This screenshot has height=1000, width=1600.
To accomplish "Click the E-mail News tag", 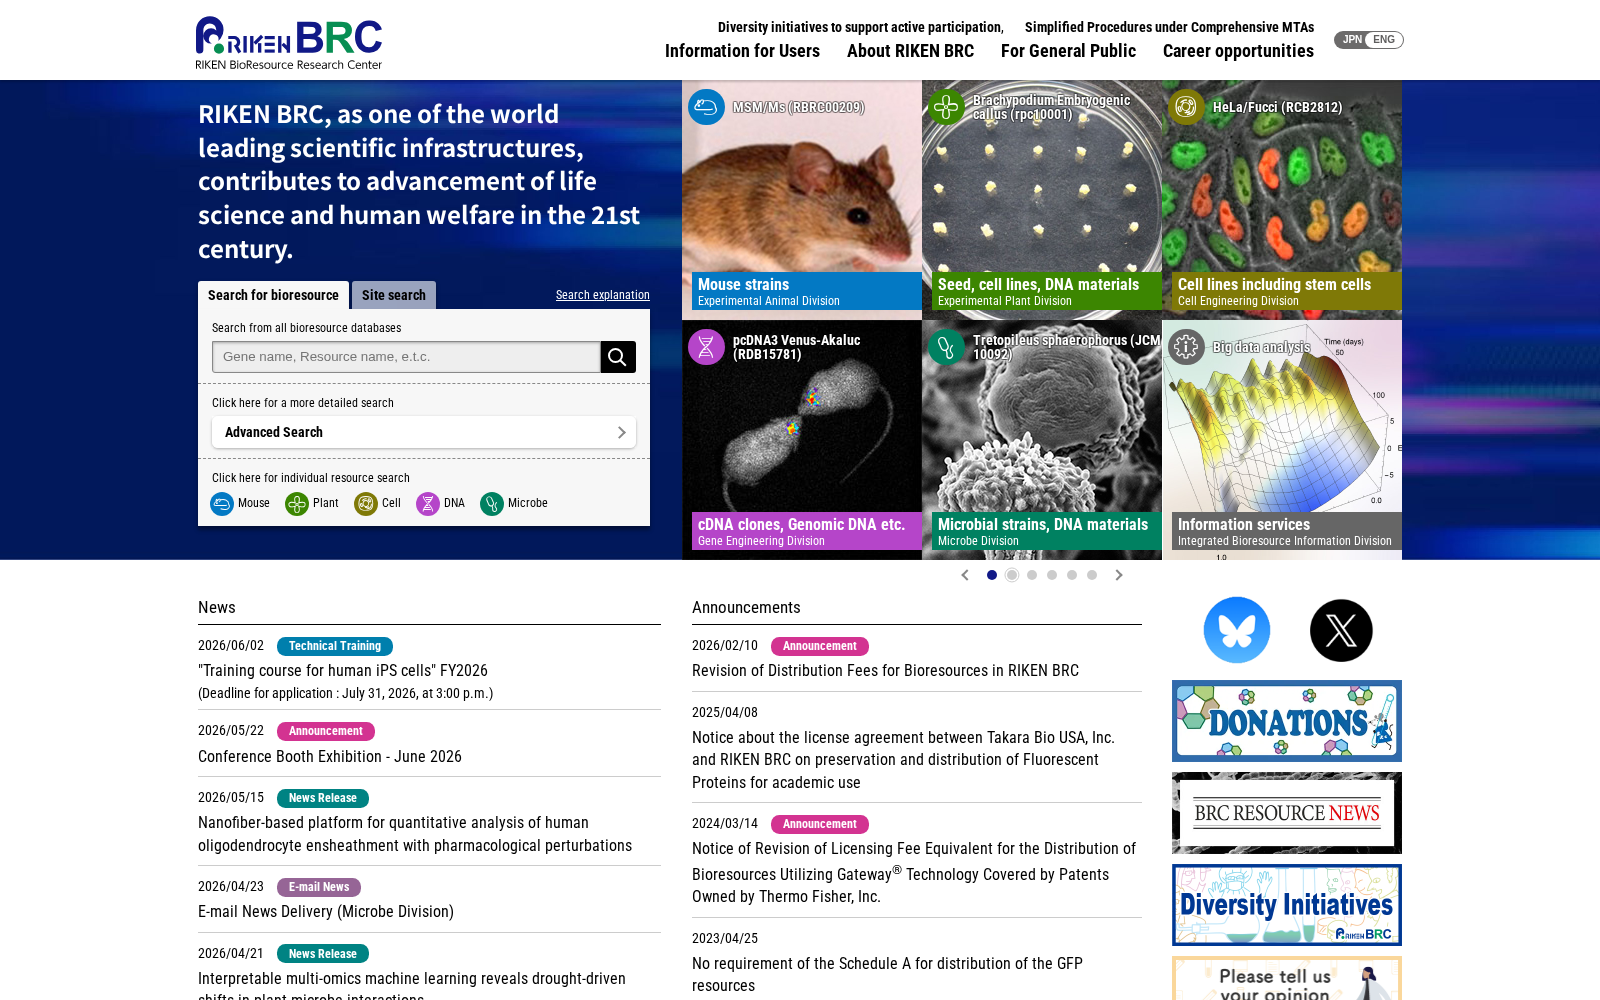I will click(x=319, y=887).
